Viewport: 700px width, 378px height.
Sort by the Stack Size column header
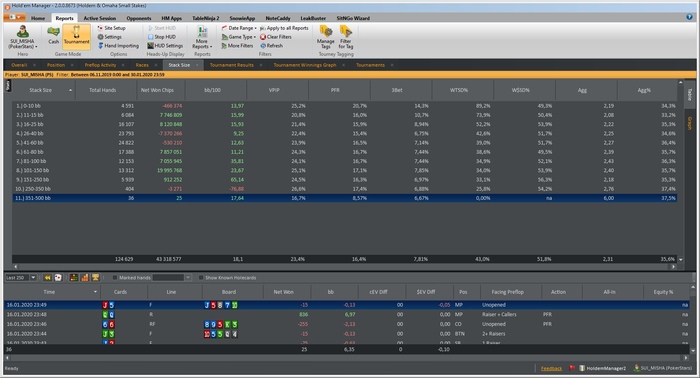(43, 90)
